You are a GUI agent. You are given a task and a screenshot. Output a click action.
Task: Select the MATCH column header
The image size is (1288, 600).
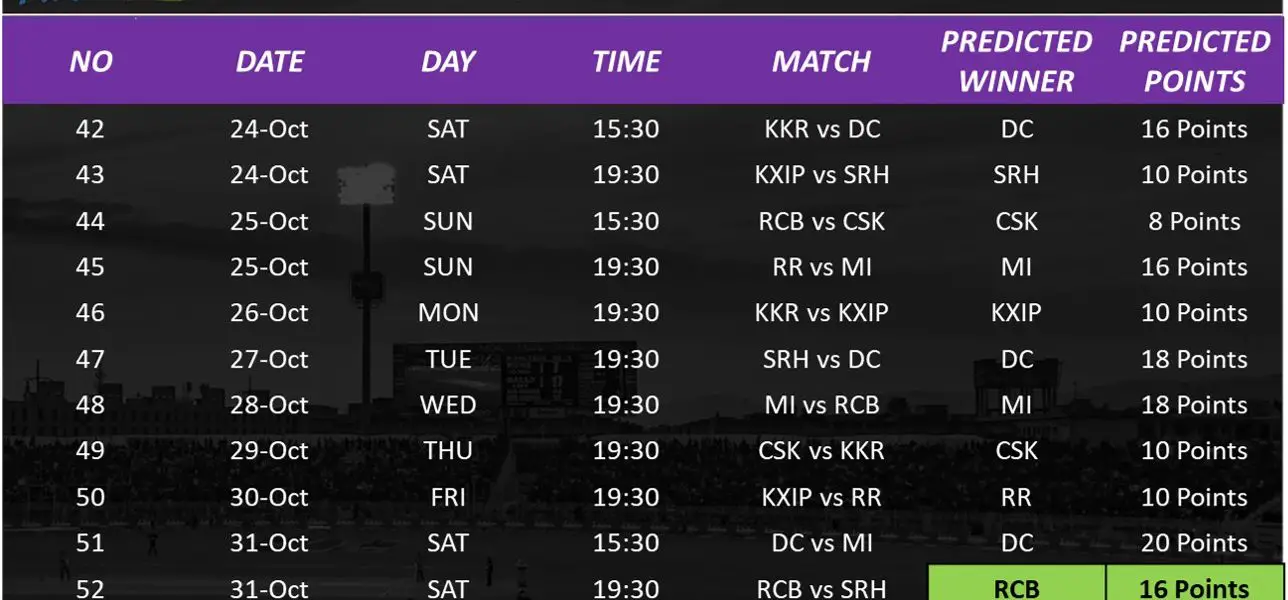[821, 62]
